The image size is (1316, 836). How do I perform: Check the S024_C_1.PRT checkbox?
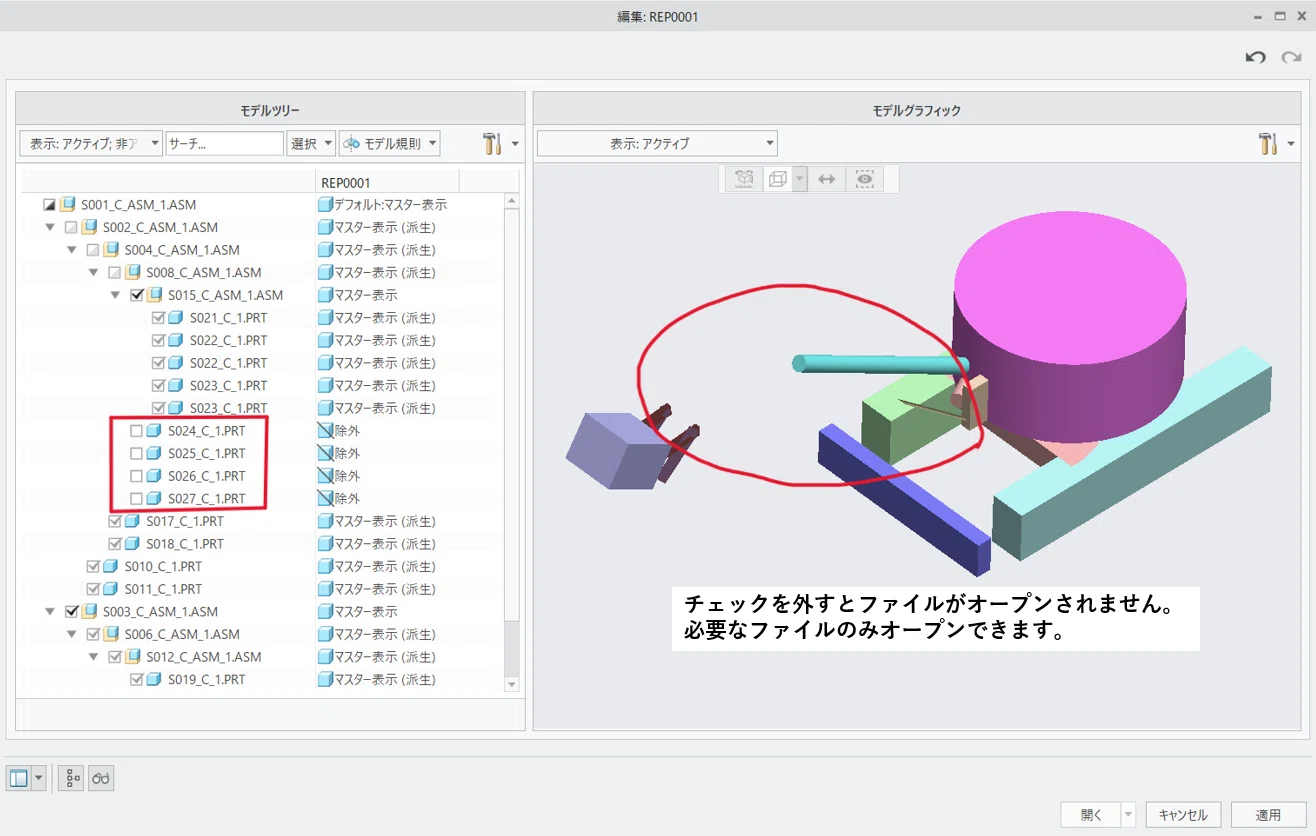pyautogui.click(x=136, y=431)
